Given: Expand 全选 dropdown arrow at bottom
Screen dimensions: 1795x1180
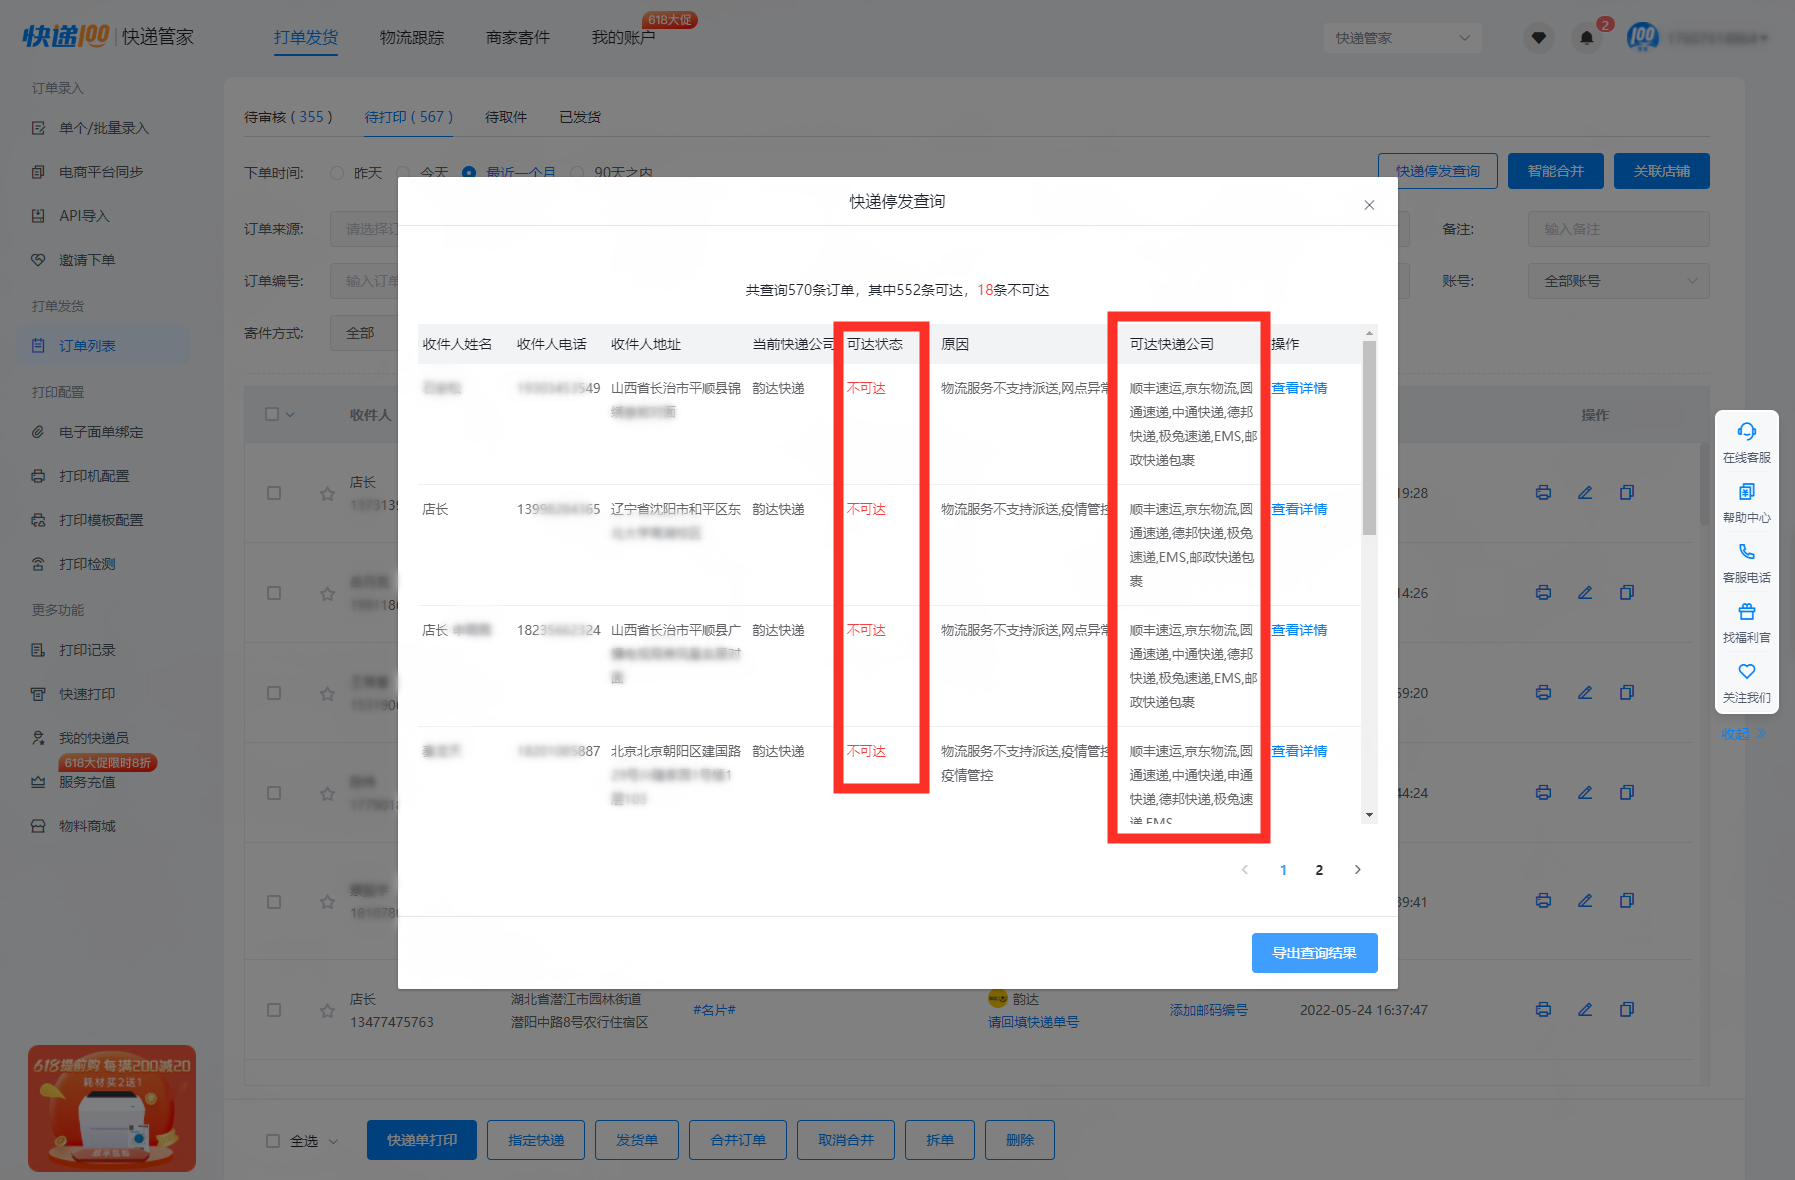Looking at the screenshot, I should tap(334, 1141).
